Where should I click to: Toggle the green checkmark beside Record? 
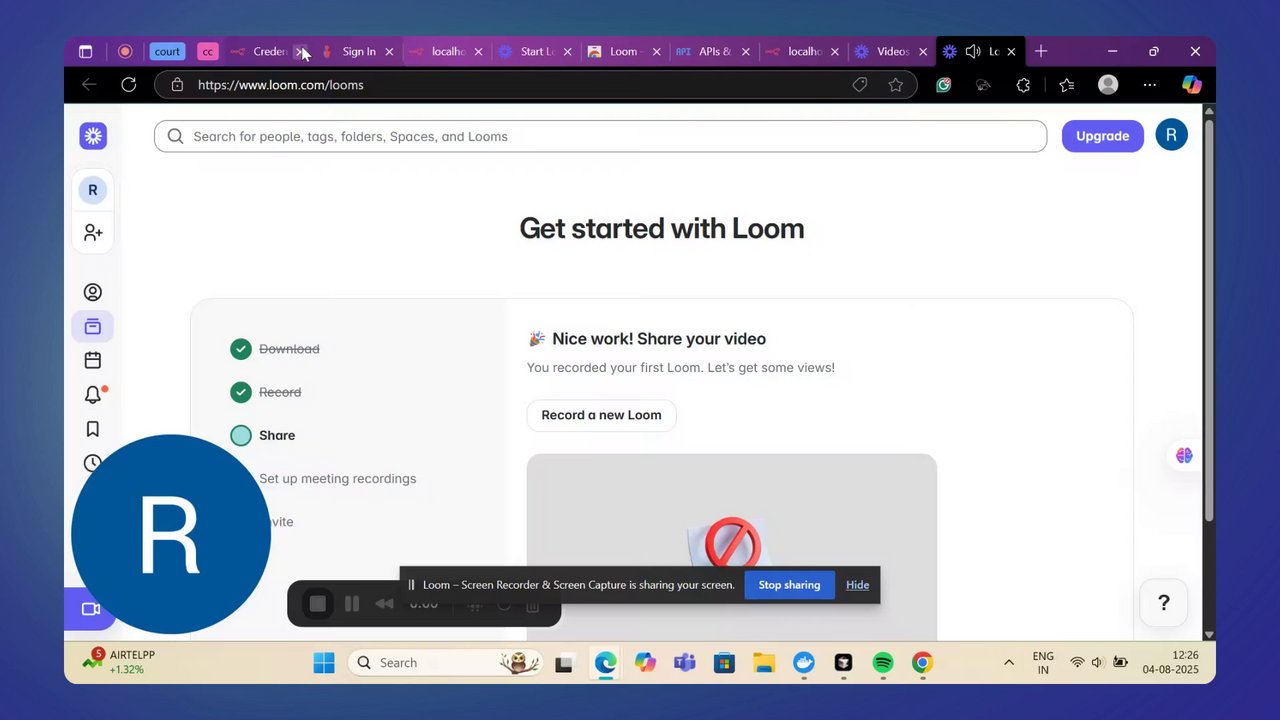(241, 392)
